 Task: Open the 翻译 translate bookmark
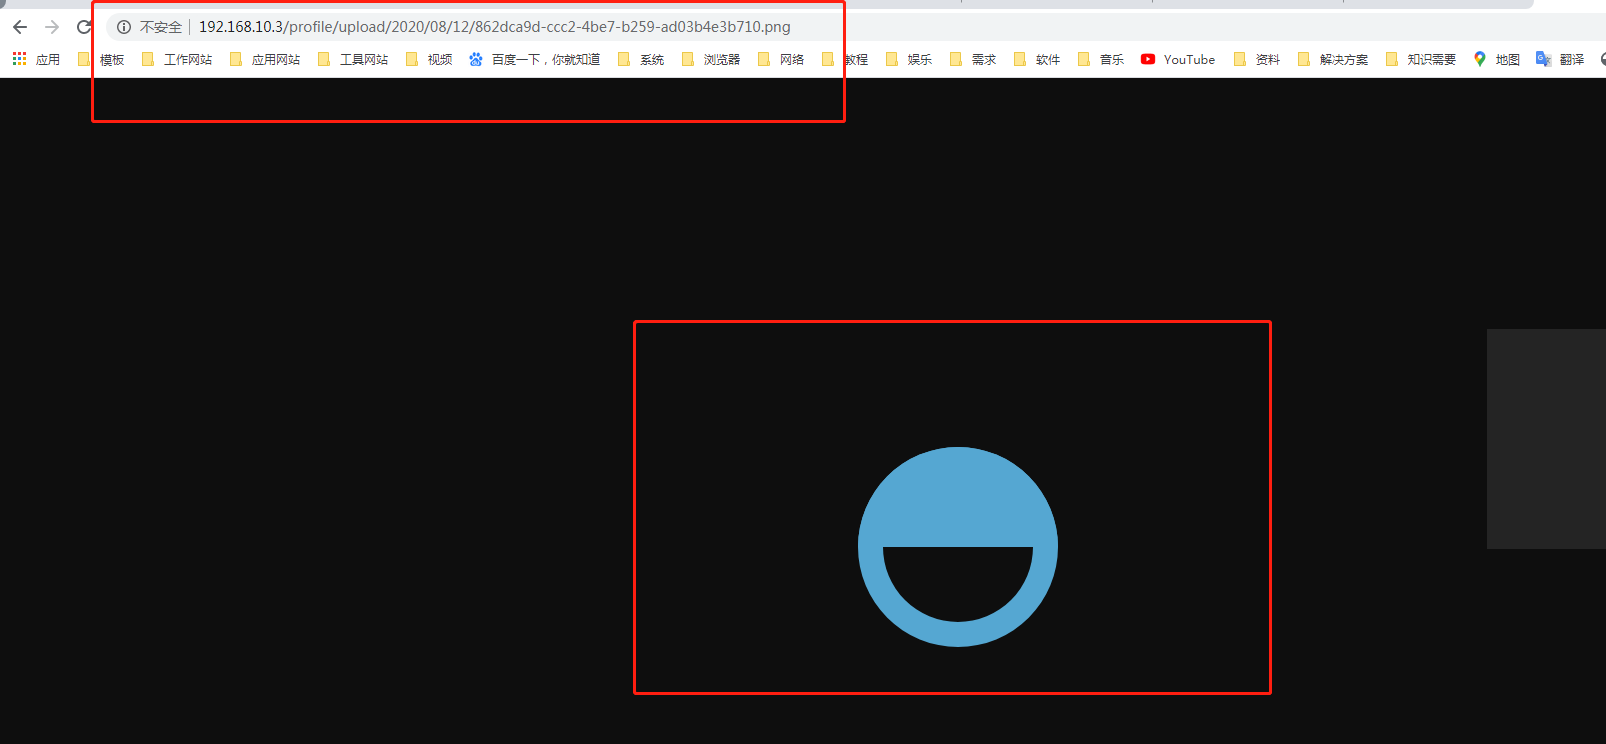pos(1560,60)
